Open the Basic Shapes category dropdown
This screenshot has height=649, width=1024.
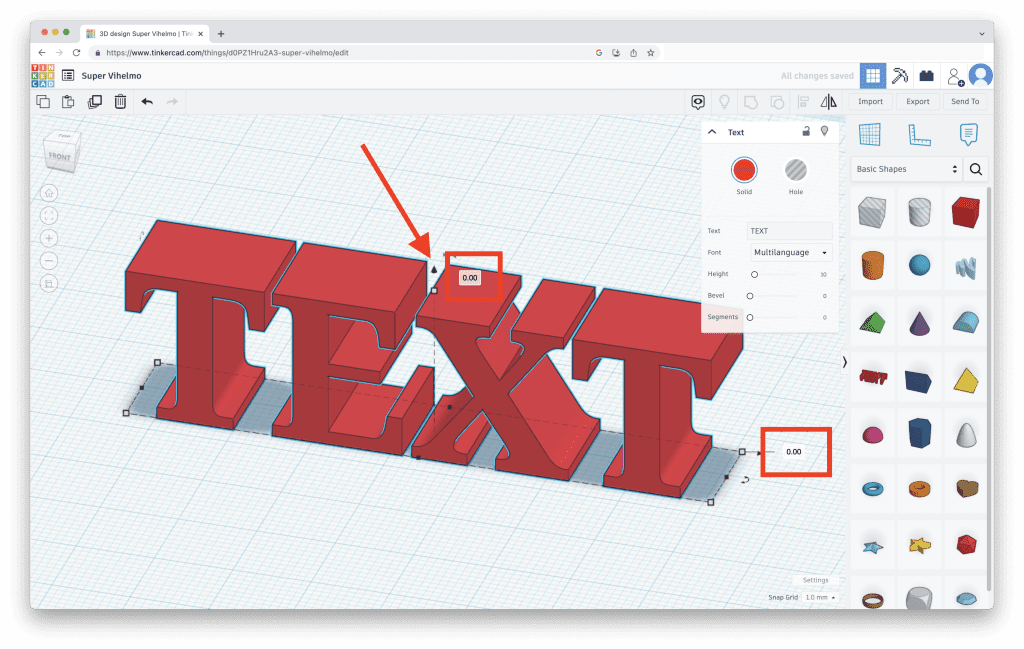[906, 169]
